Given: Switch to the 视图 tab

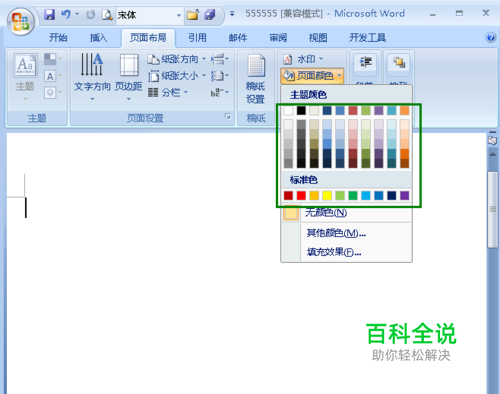Looking at the screenshot, I should coord(318,38).
